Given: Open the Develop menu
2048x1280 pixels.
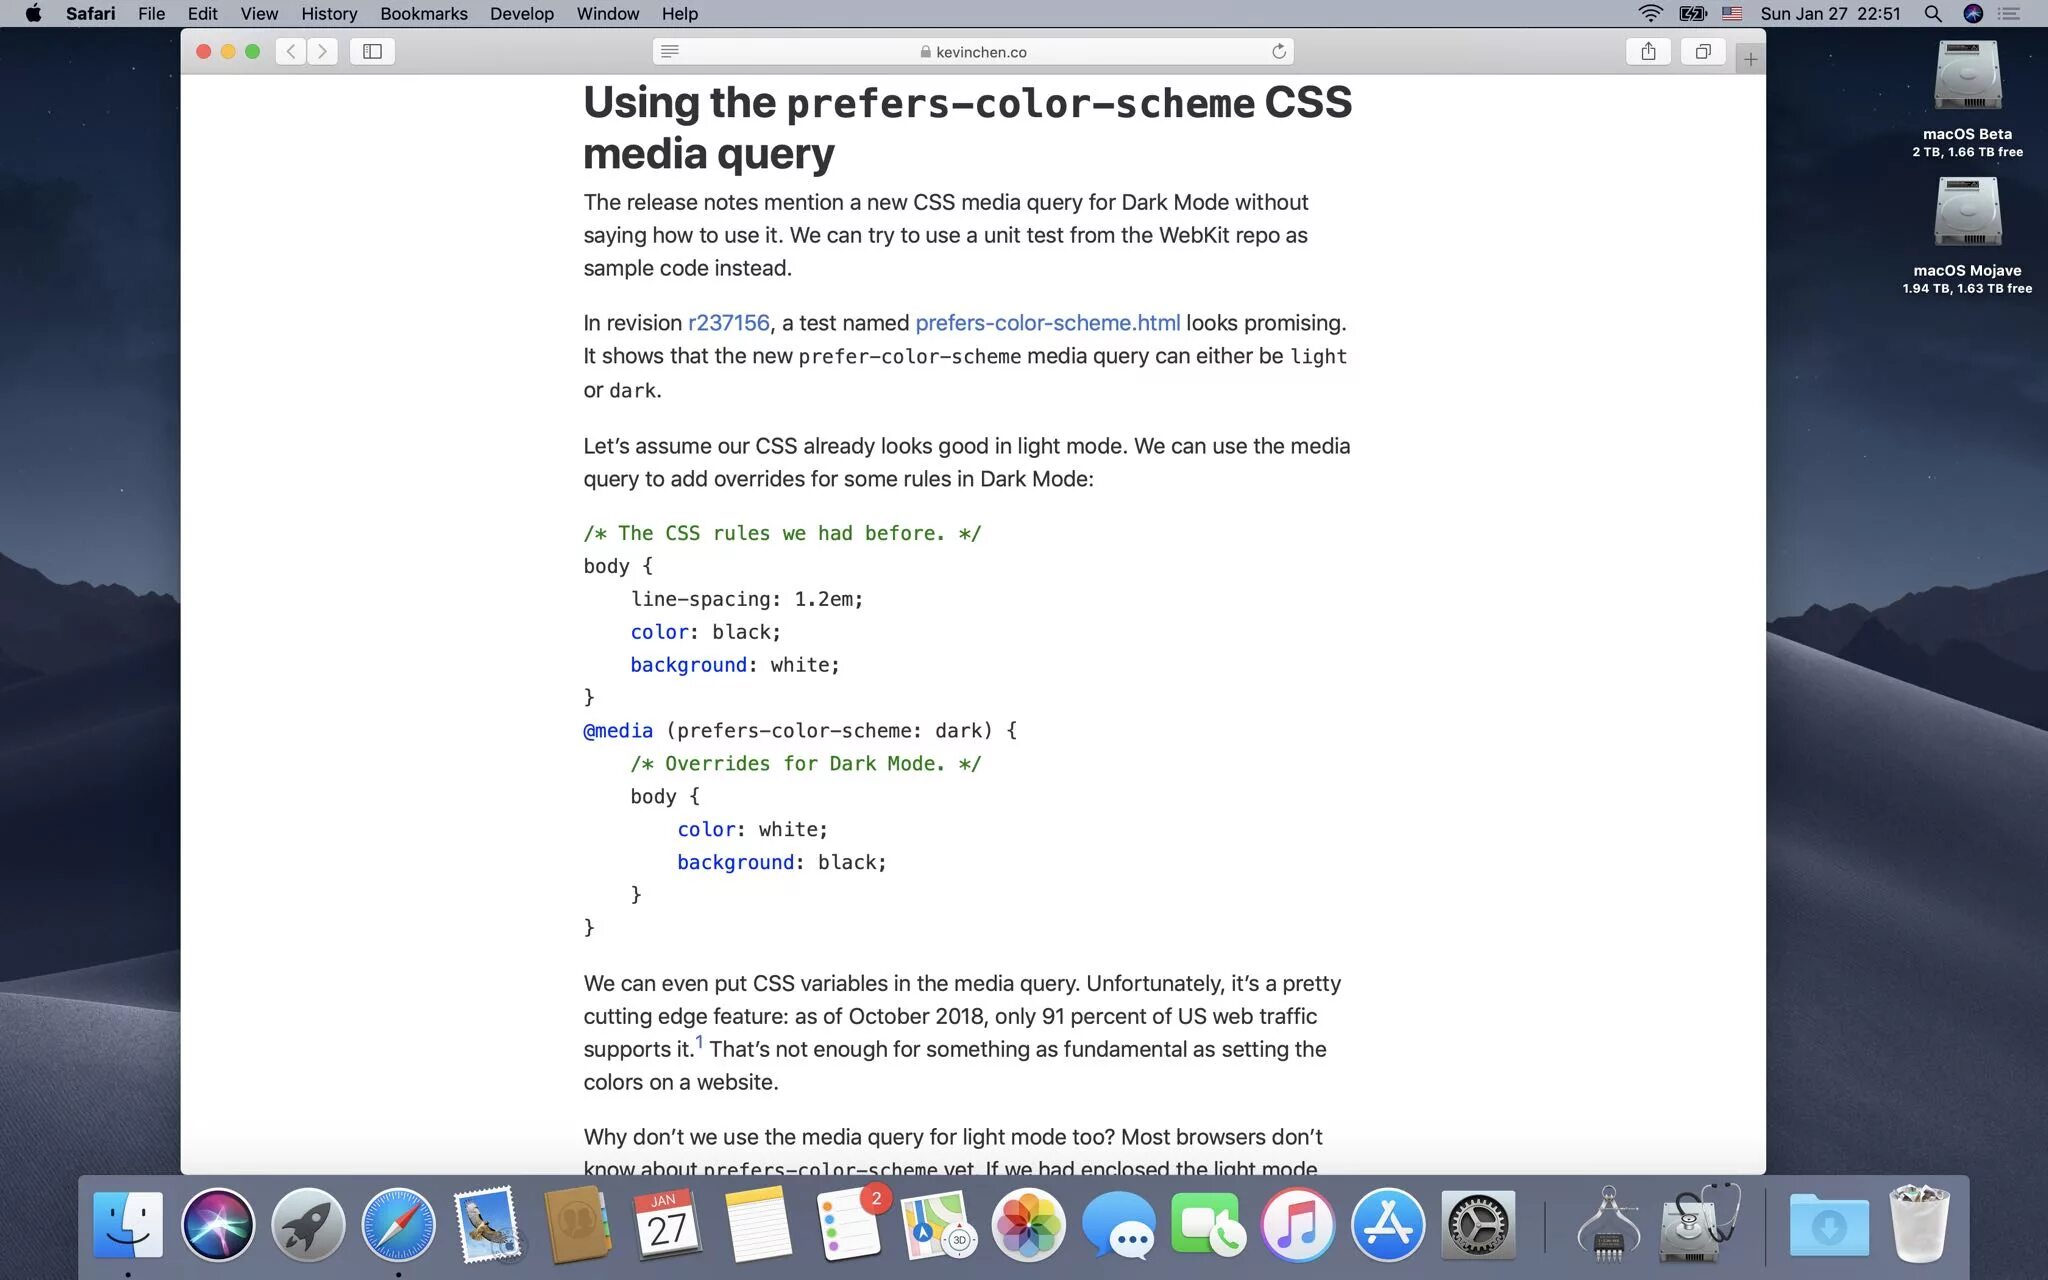Looking at the screenshot, I should (x=521, y=14).
